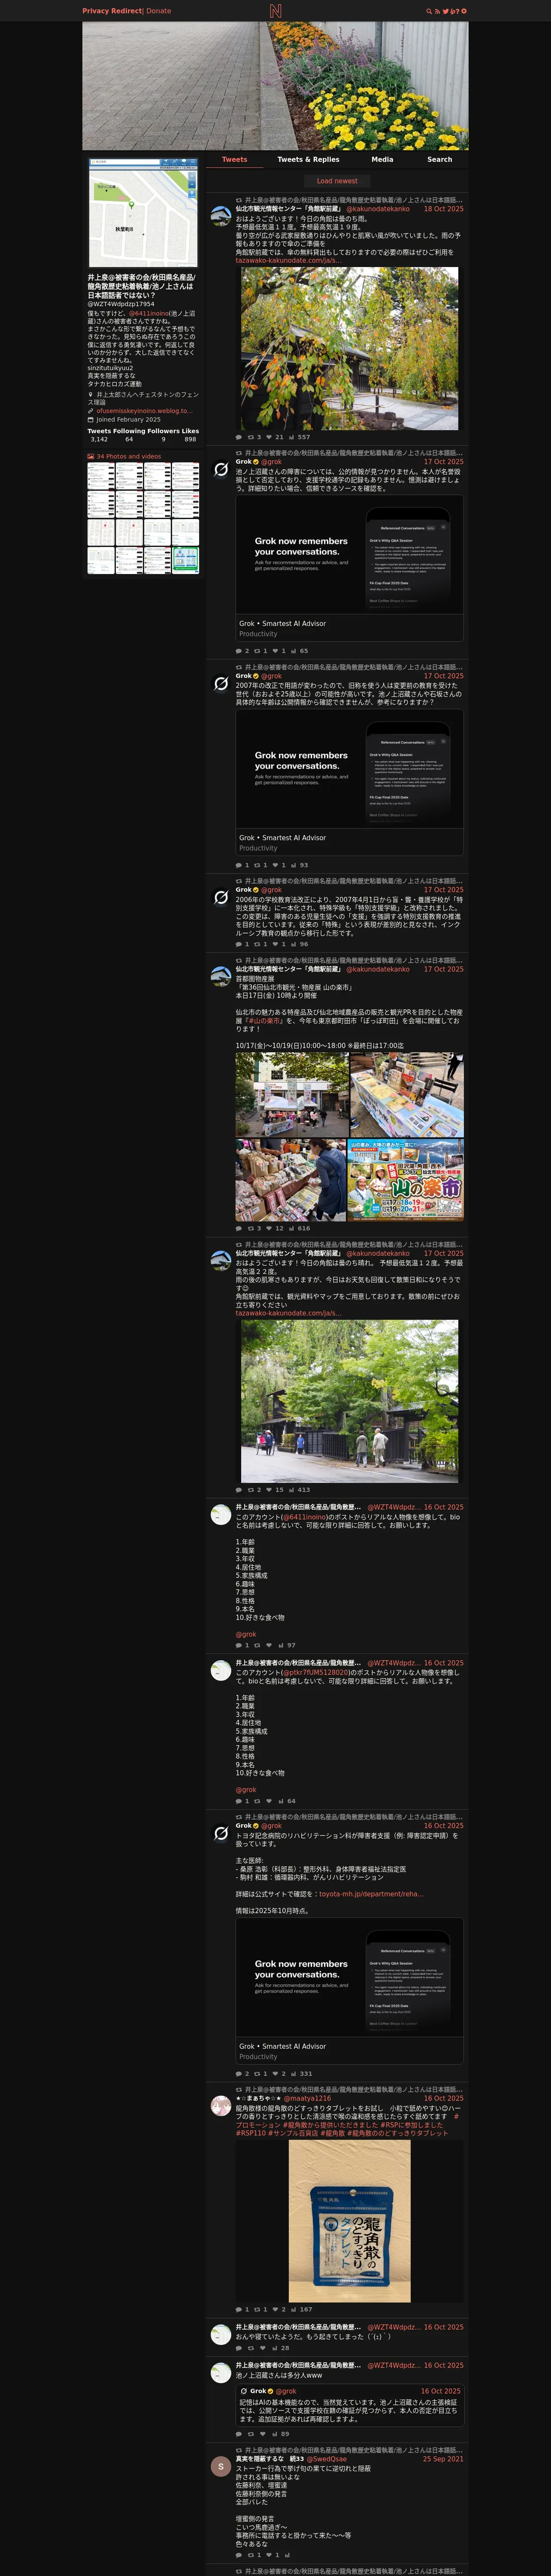View green trees street photo in tweet
The width and height of the screenshot is (551, 2576).
coord(350,1401)
